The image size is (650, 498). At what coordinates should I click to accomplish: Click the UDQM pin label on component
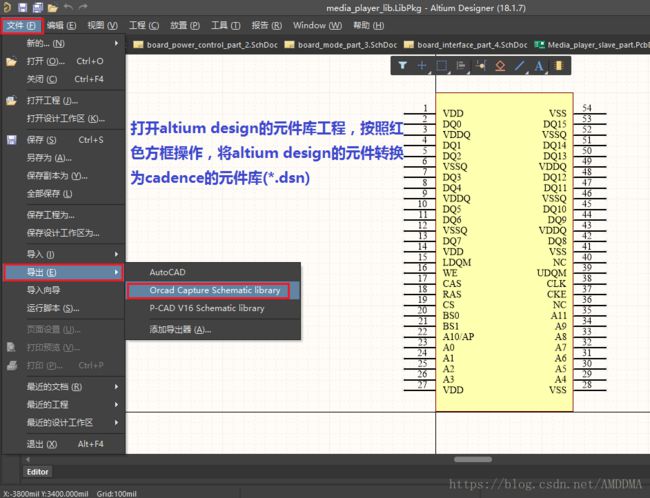(x=551, y=273)
